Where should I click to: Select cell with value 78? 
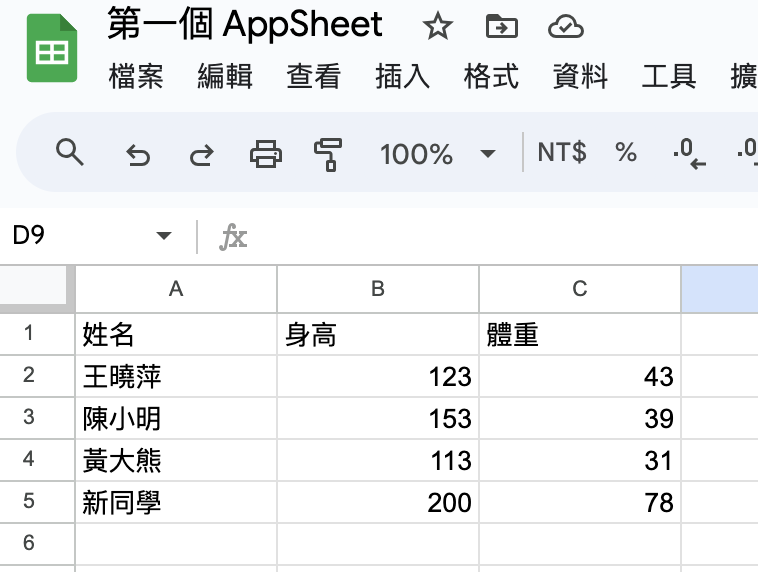pyautogui.click(x=580, y=502)
